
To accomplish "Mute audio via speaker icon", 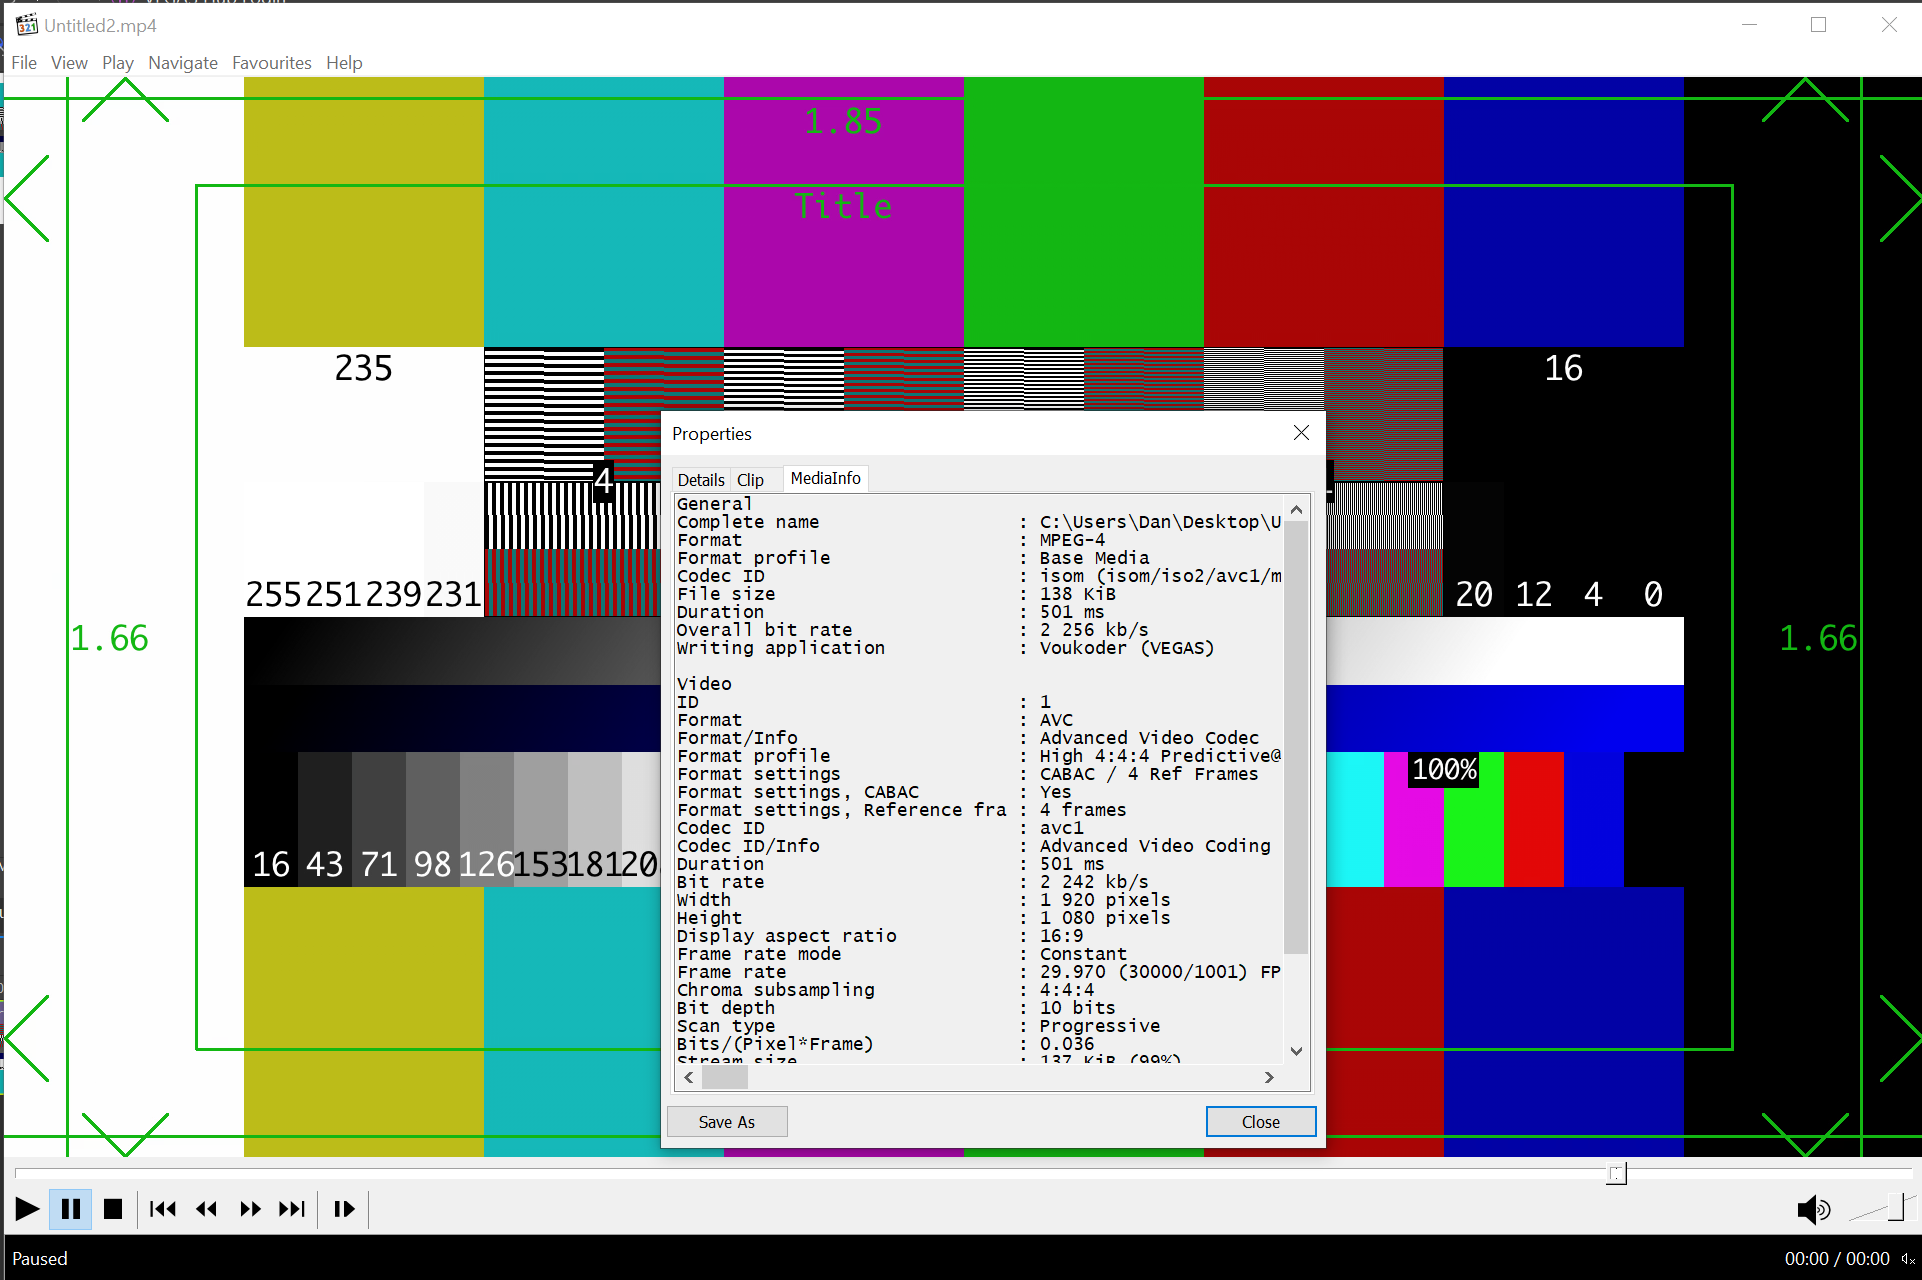I will 1812,1210.
